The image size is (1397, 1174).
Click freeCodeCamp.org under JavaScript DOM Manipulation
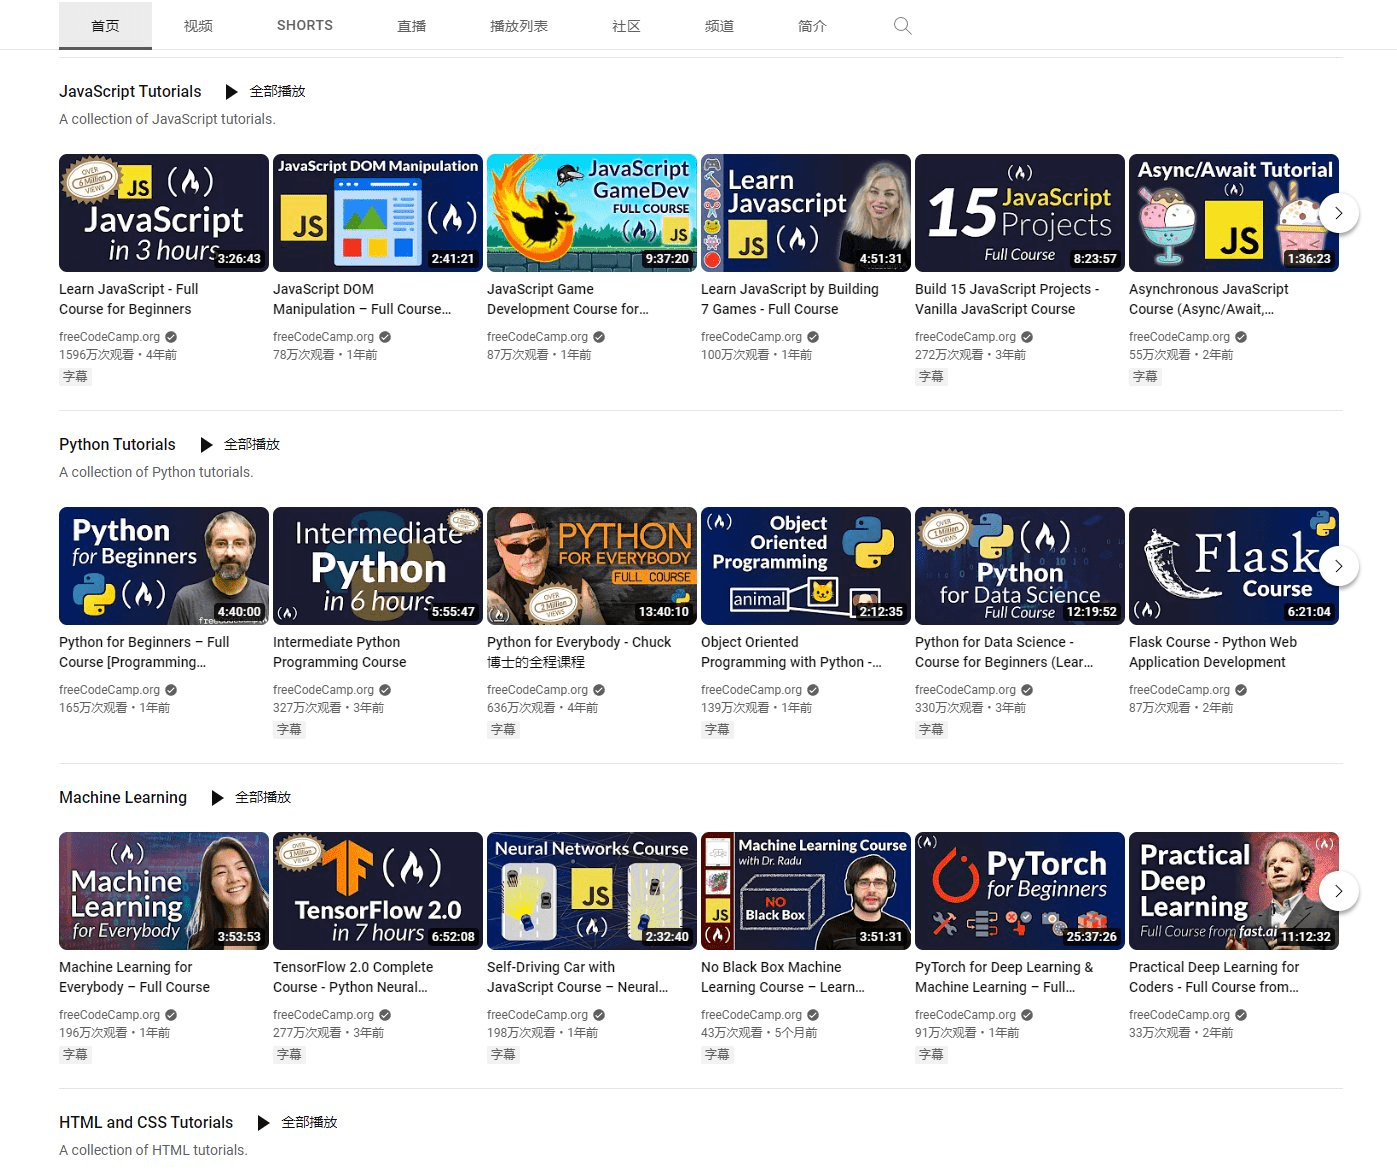point(323,337)
